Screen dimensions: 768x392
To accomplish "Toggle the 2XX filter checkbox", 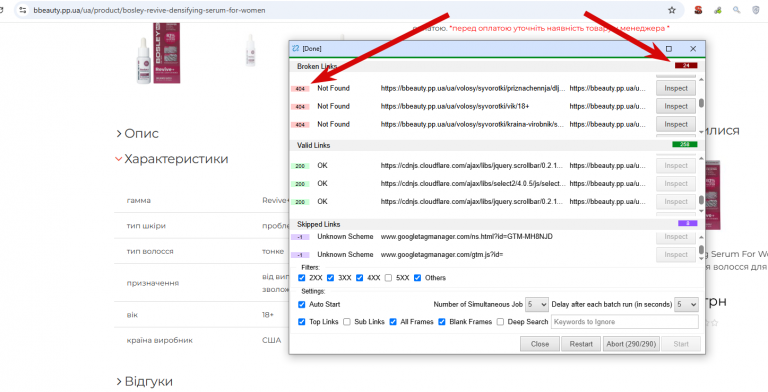I will click(302, 278).
